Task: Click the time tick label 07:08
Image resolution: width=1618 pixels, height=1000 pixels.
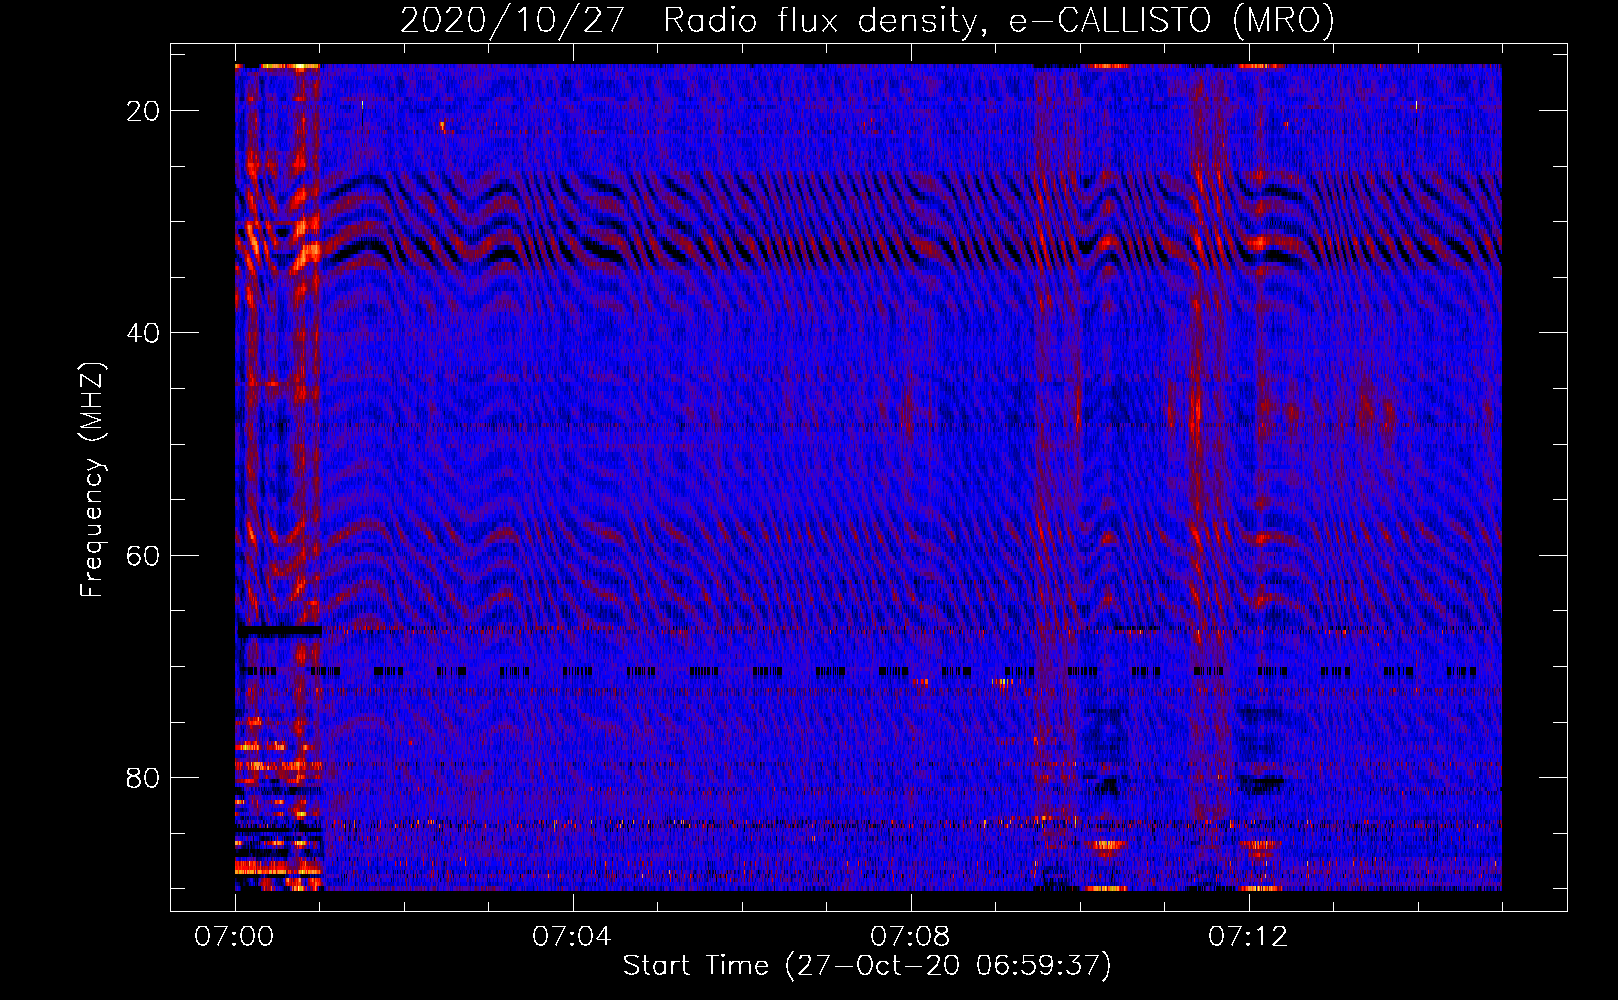Action: coord(910,936)
